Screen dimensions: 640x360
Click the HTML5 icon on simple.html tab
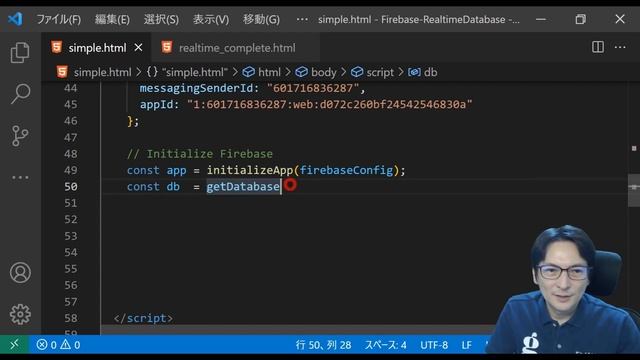click(57, 47)
